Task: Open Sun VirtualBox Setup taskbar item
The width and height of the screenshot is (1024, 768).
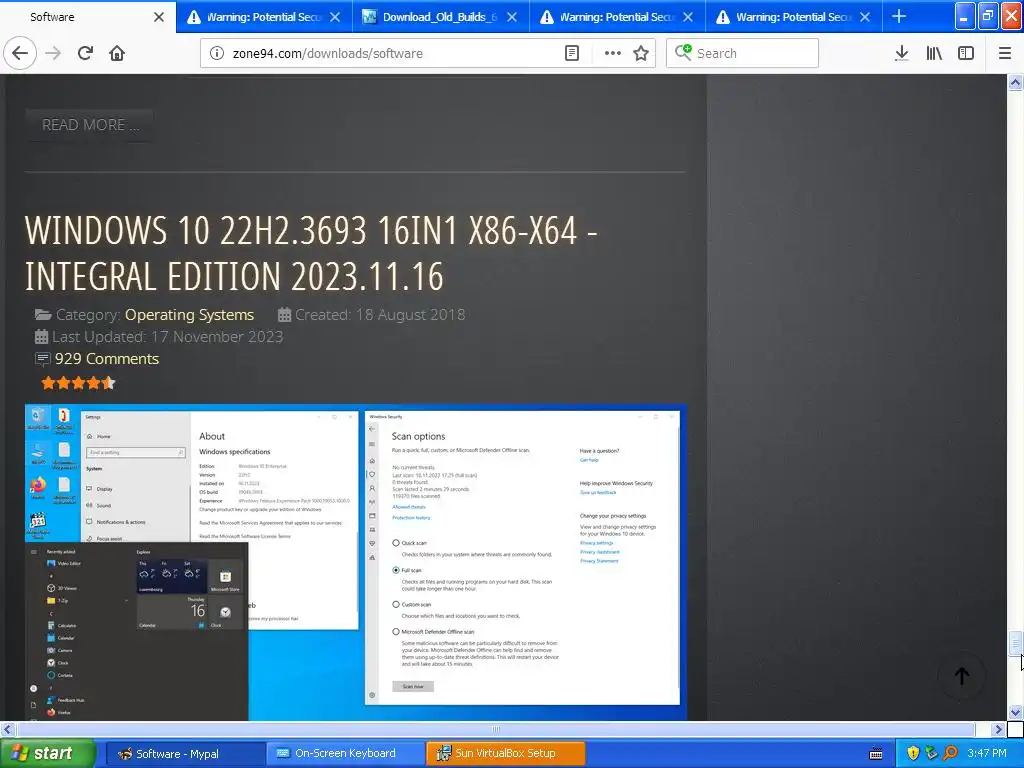Action: 505,754
